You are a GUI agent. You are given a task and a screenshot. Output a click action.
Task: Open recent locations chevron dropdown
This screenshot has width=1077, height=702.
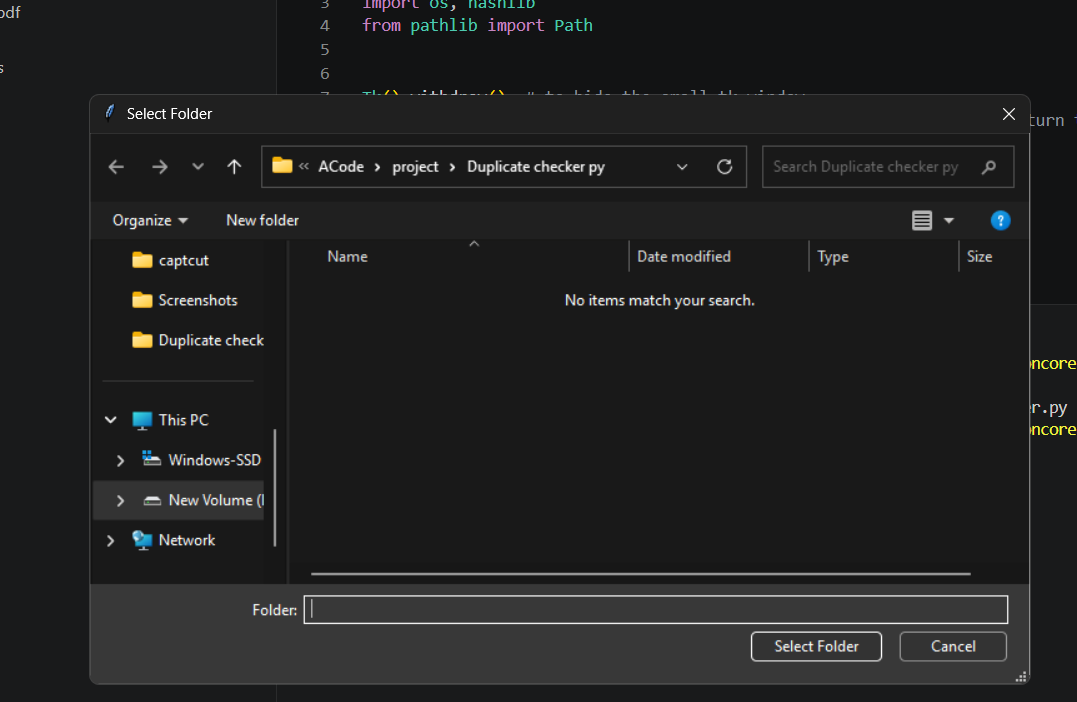(x=198, y=166)
